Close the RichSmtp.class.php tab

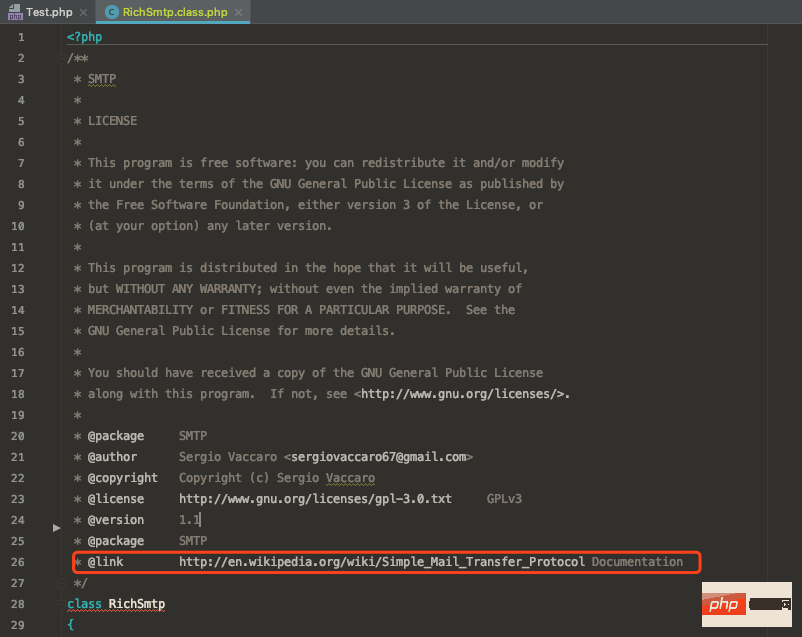[x=238, y=12]
